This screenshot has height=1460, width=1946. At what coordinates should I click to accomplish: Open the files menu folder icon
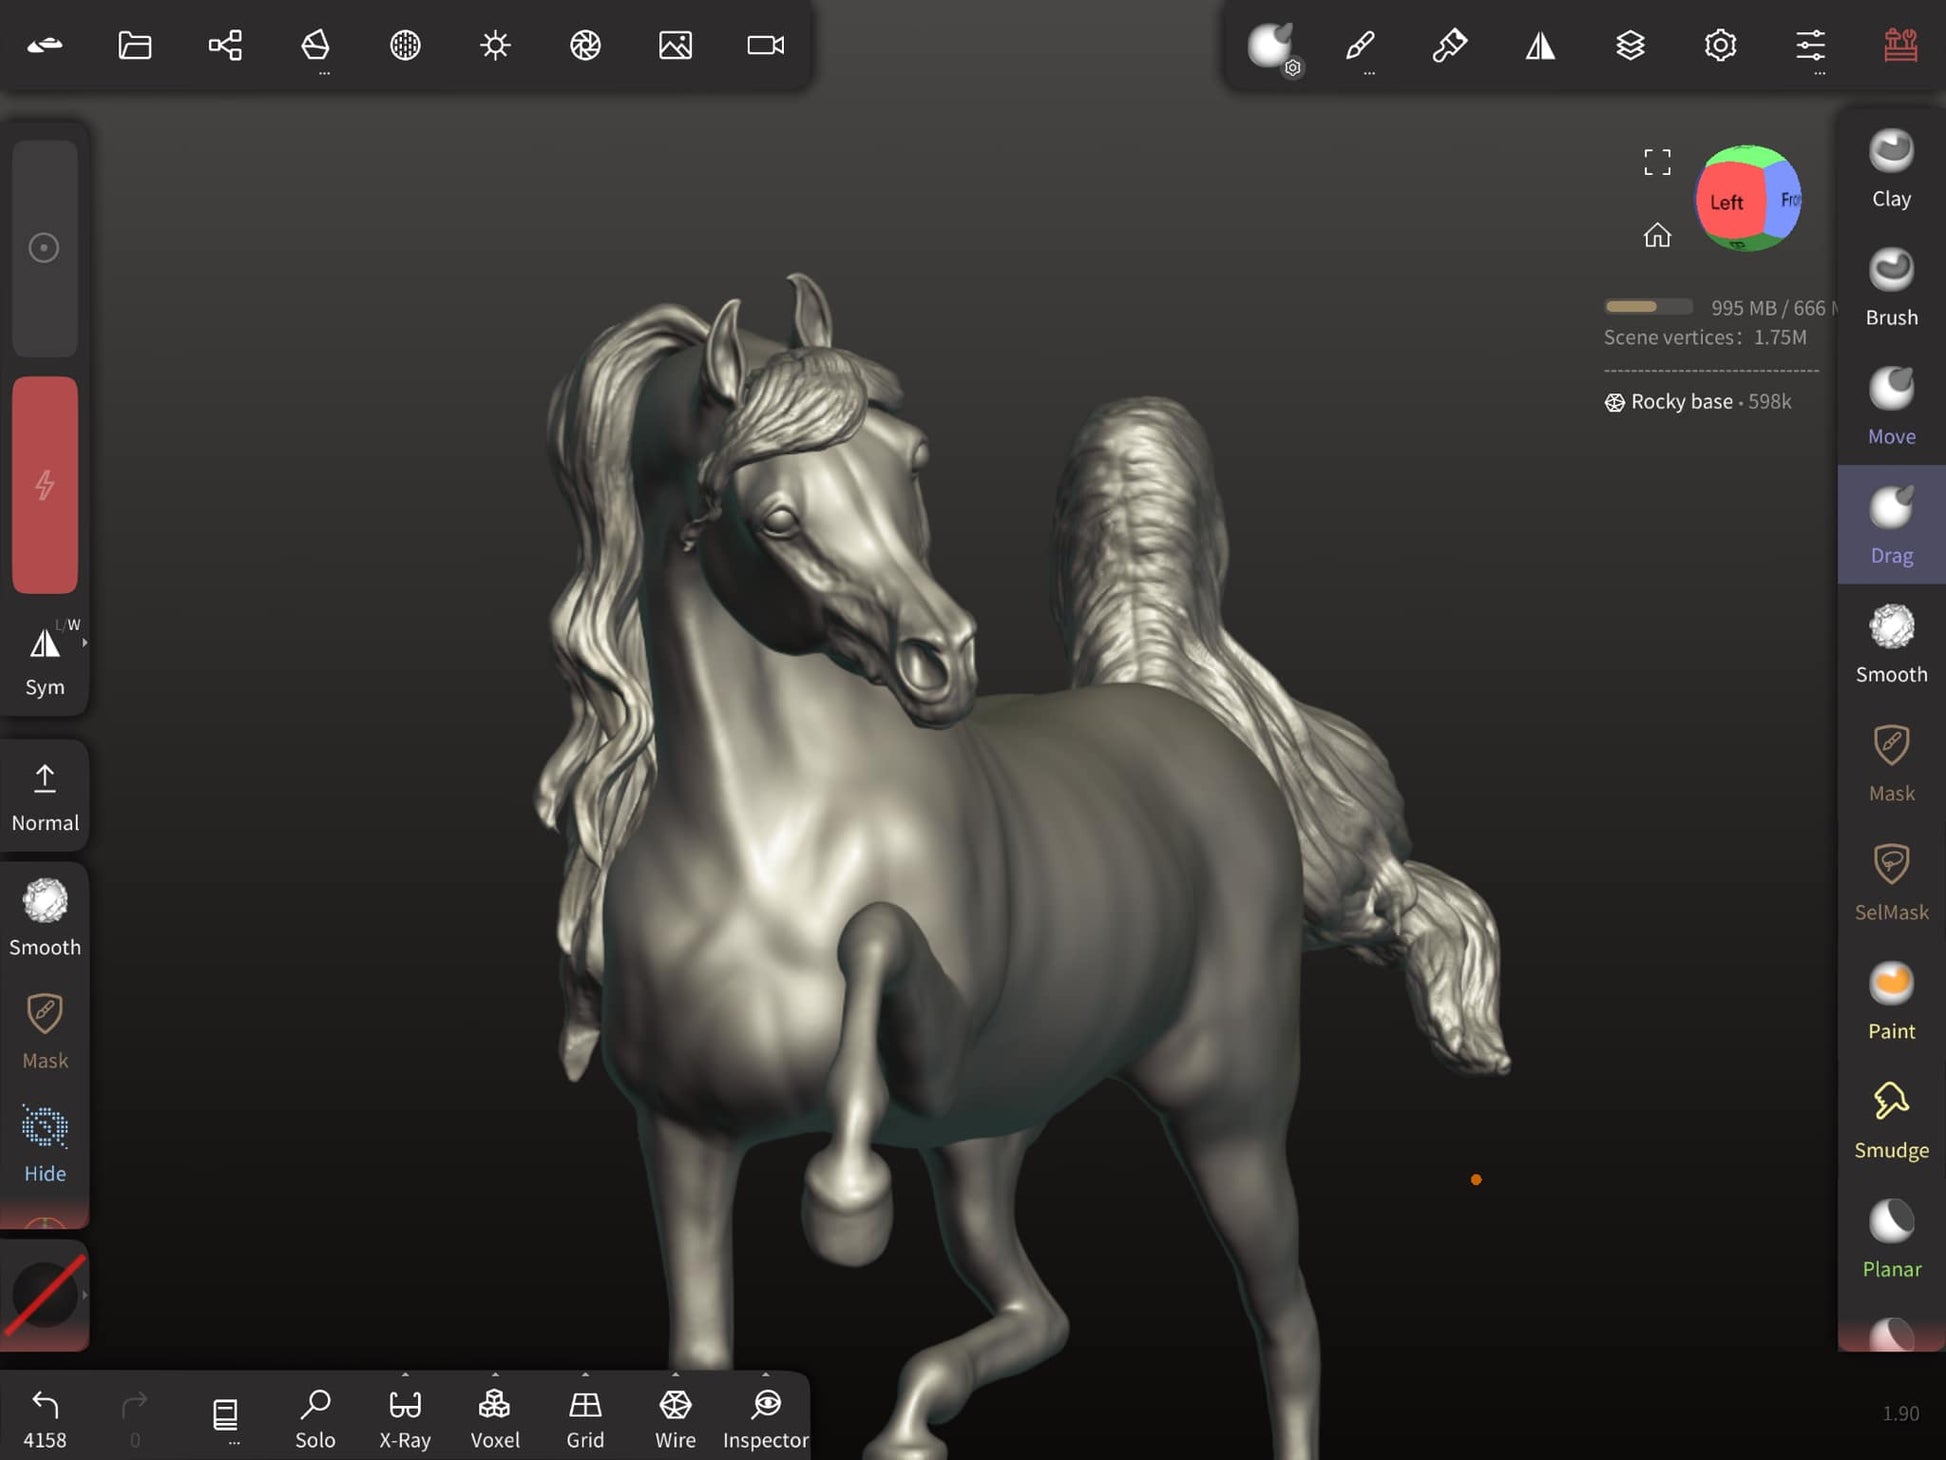pos(135,45)
